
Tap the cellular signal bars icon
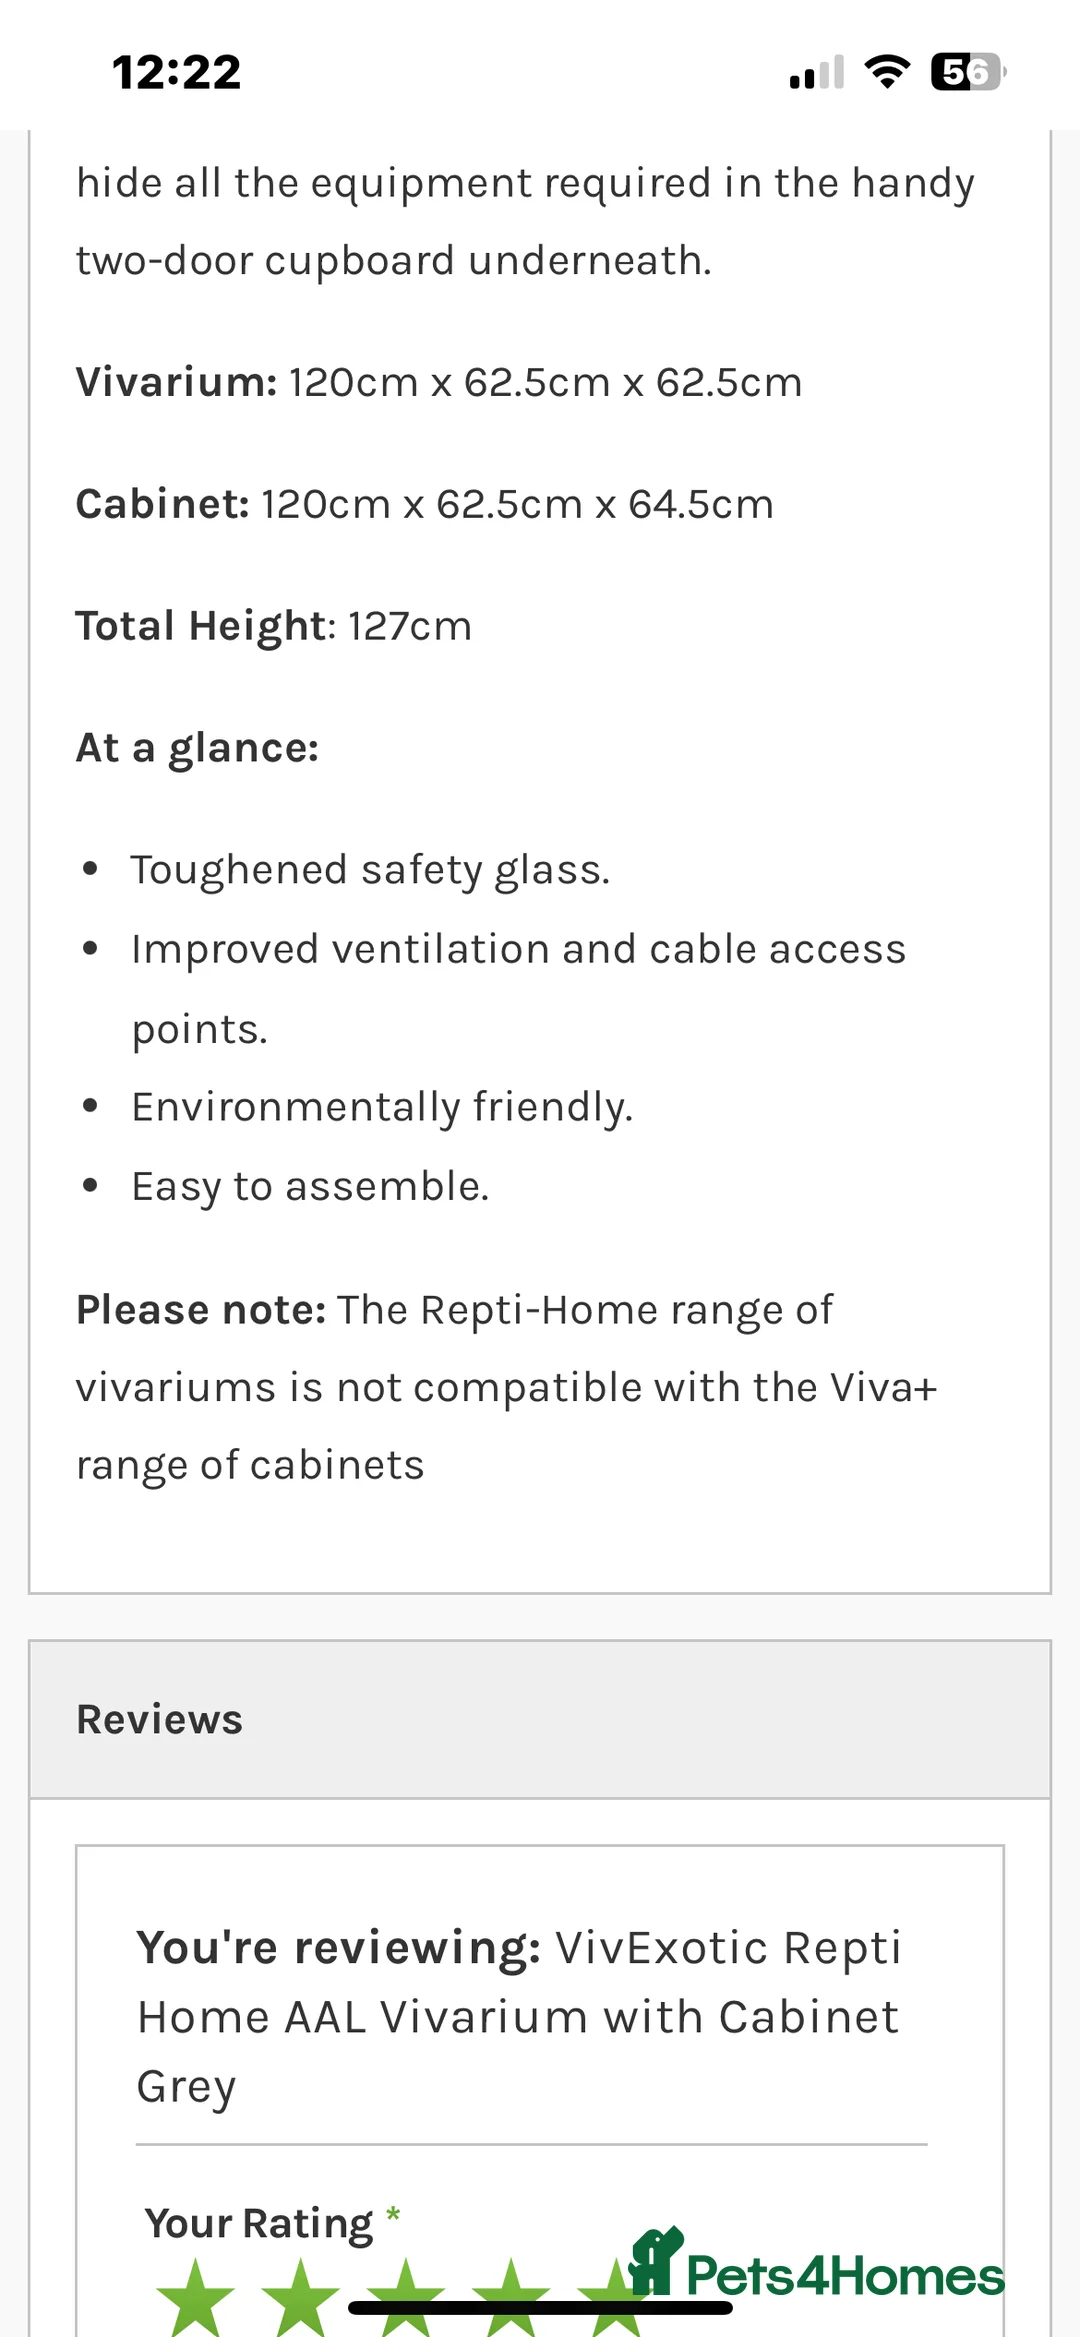pyautogui.click(x=816, y=72)
